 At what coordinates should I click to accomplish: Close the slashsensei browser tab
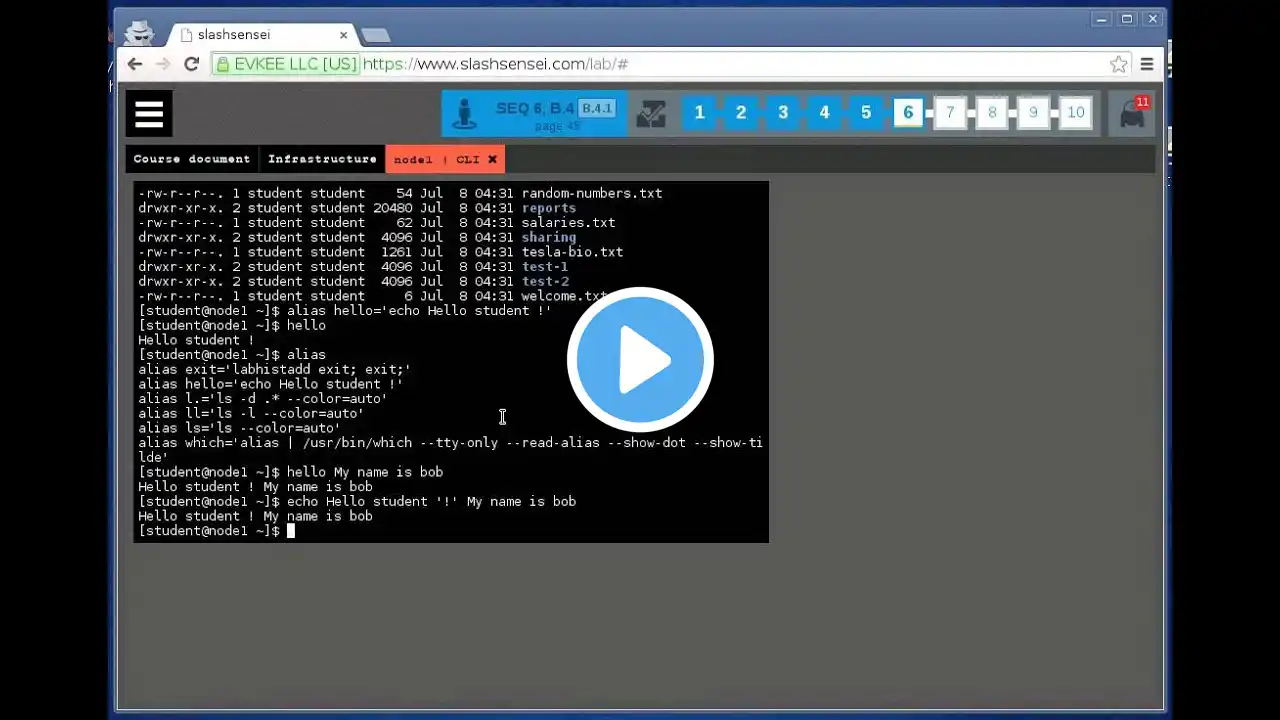point(343,34)
